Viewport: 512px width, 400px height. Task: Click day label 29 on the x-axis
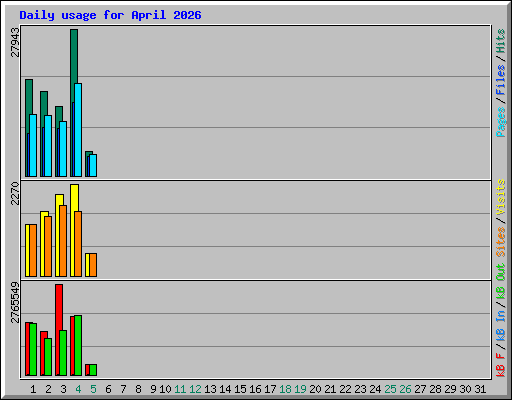pos(450,389)
